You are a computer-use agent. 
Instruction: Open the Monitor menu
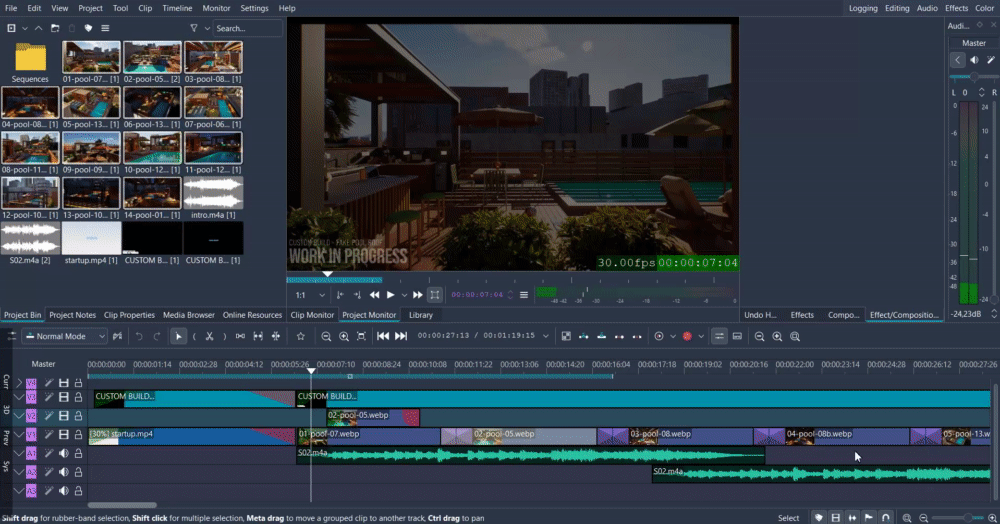216,8
